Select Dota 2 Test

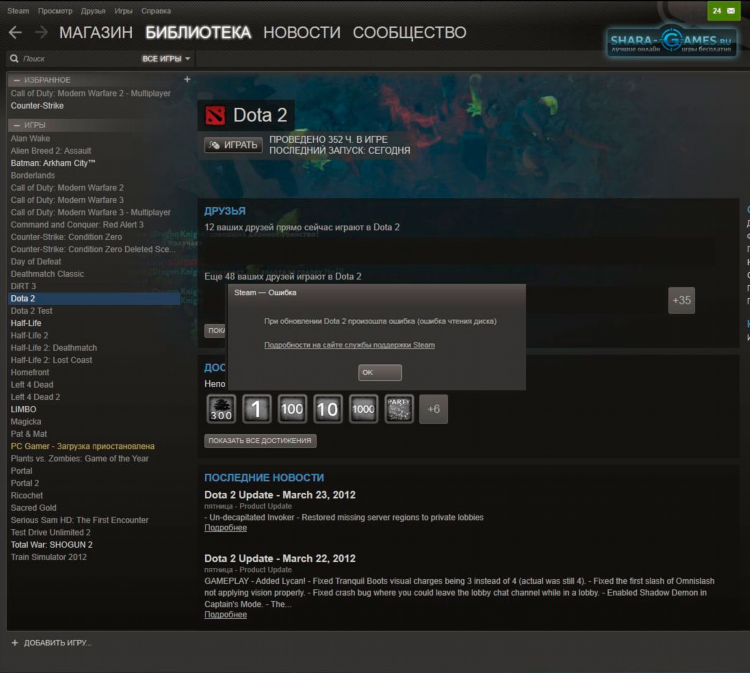pos(32,311)
